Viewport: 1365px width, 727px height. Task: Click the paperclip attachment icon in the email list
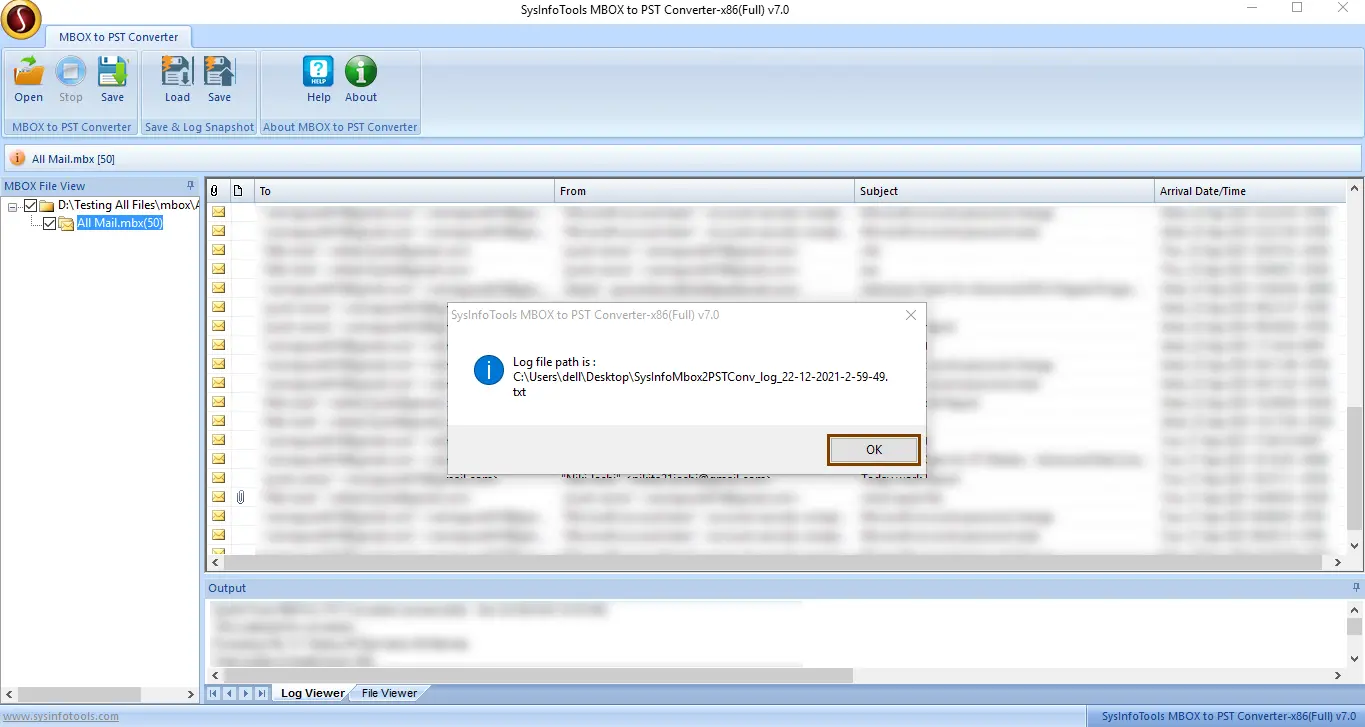pyautogui.click(x=241, y=497)
